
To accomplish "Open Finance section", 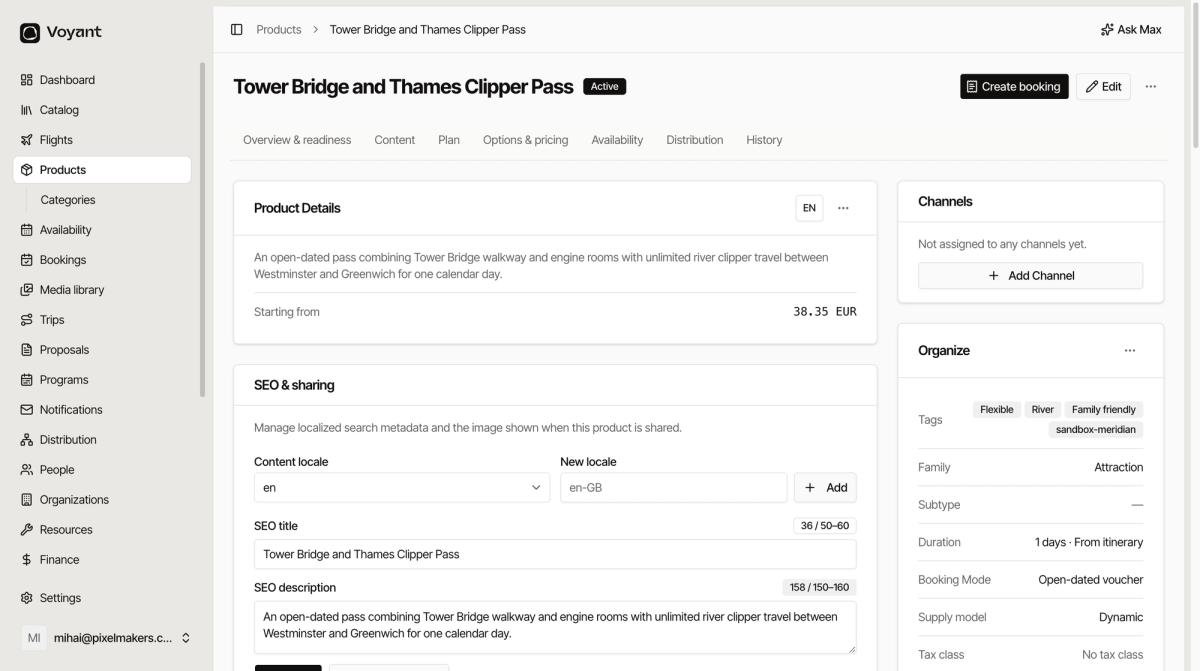I will pyautogui.click(x=102, y=560).
